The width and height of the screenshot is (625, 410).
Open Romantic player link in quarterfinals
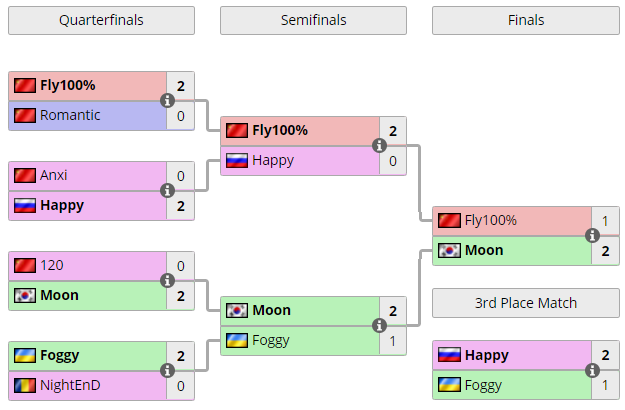[x=70, y=115]
